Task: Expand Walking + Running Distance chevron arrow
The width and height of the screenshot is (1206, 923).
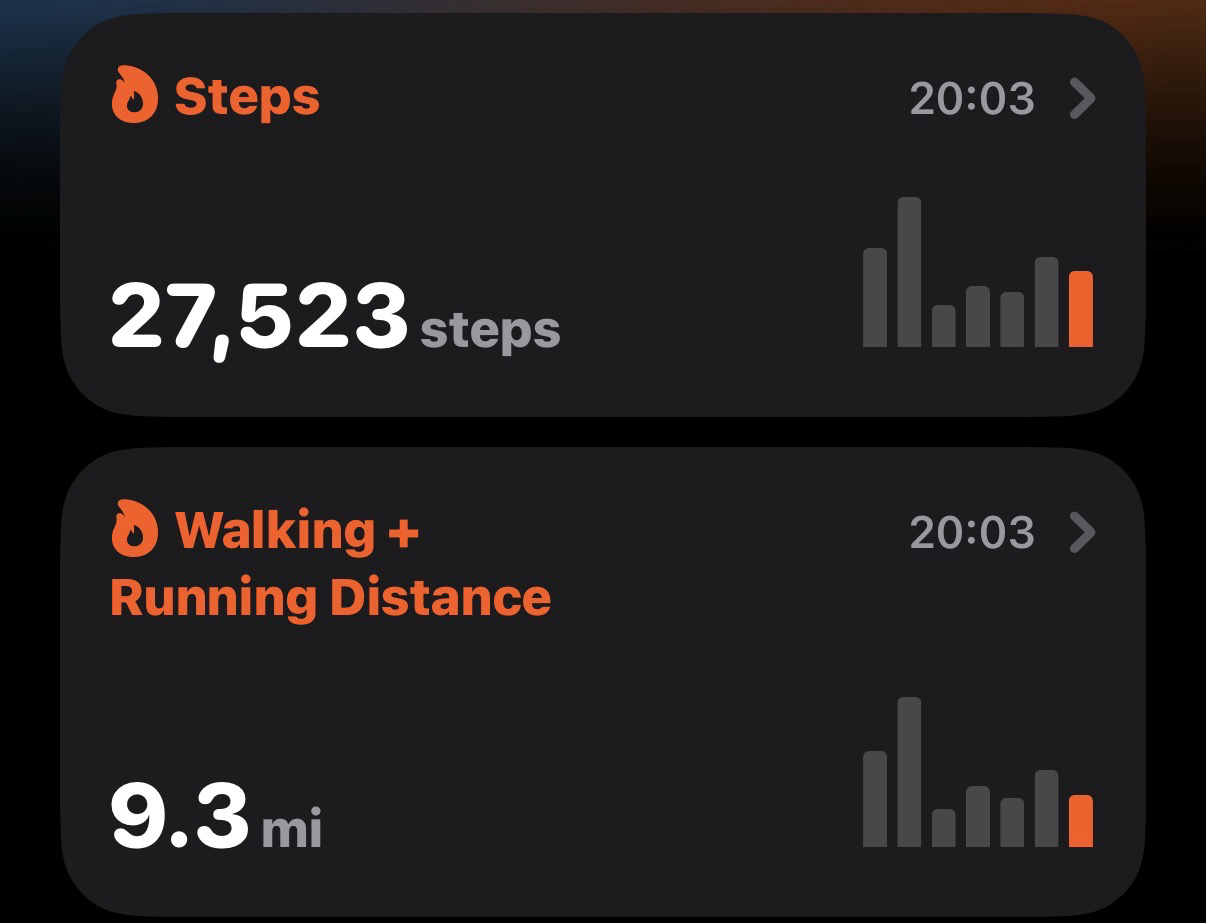Action: point(1082,532)
